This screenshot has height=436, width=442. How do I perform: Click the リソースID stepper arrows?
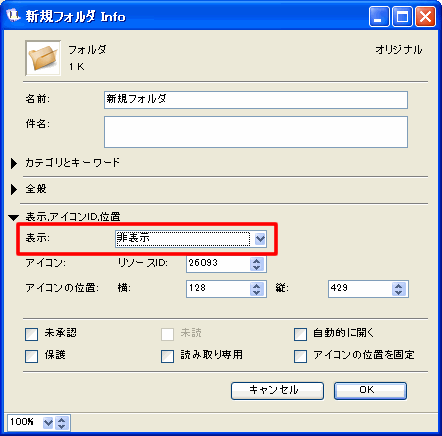click(x=256, y=264)
